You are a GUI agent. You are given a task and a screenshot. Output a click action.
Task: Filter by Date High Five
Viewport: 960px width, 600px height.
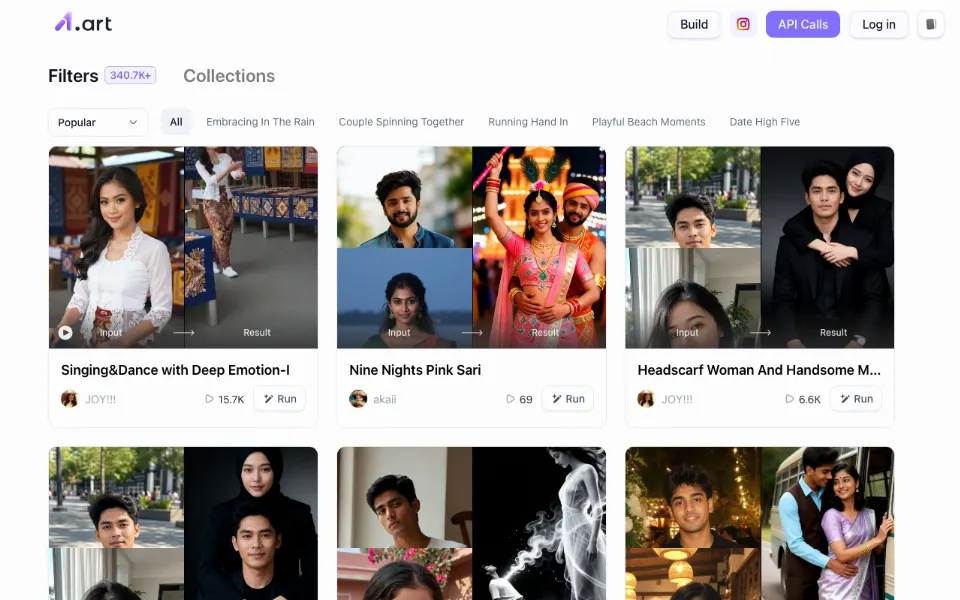click(765, 122)
